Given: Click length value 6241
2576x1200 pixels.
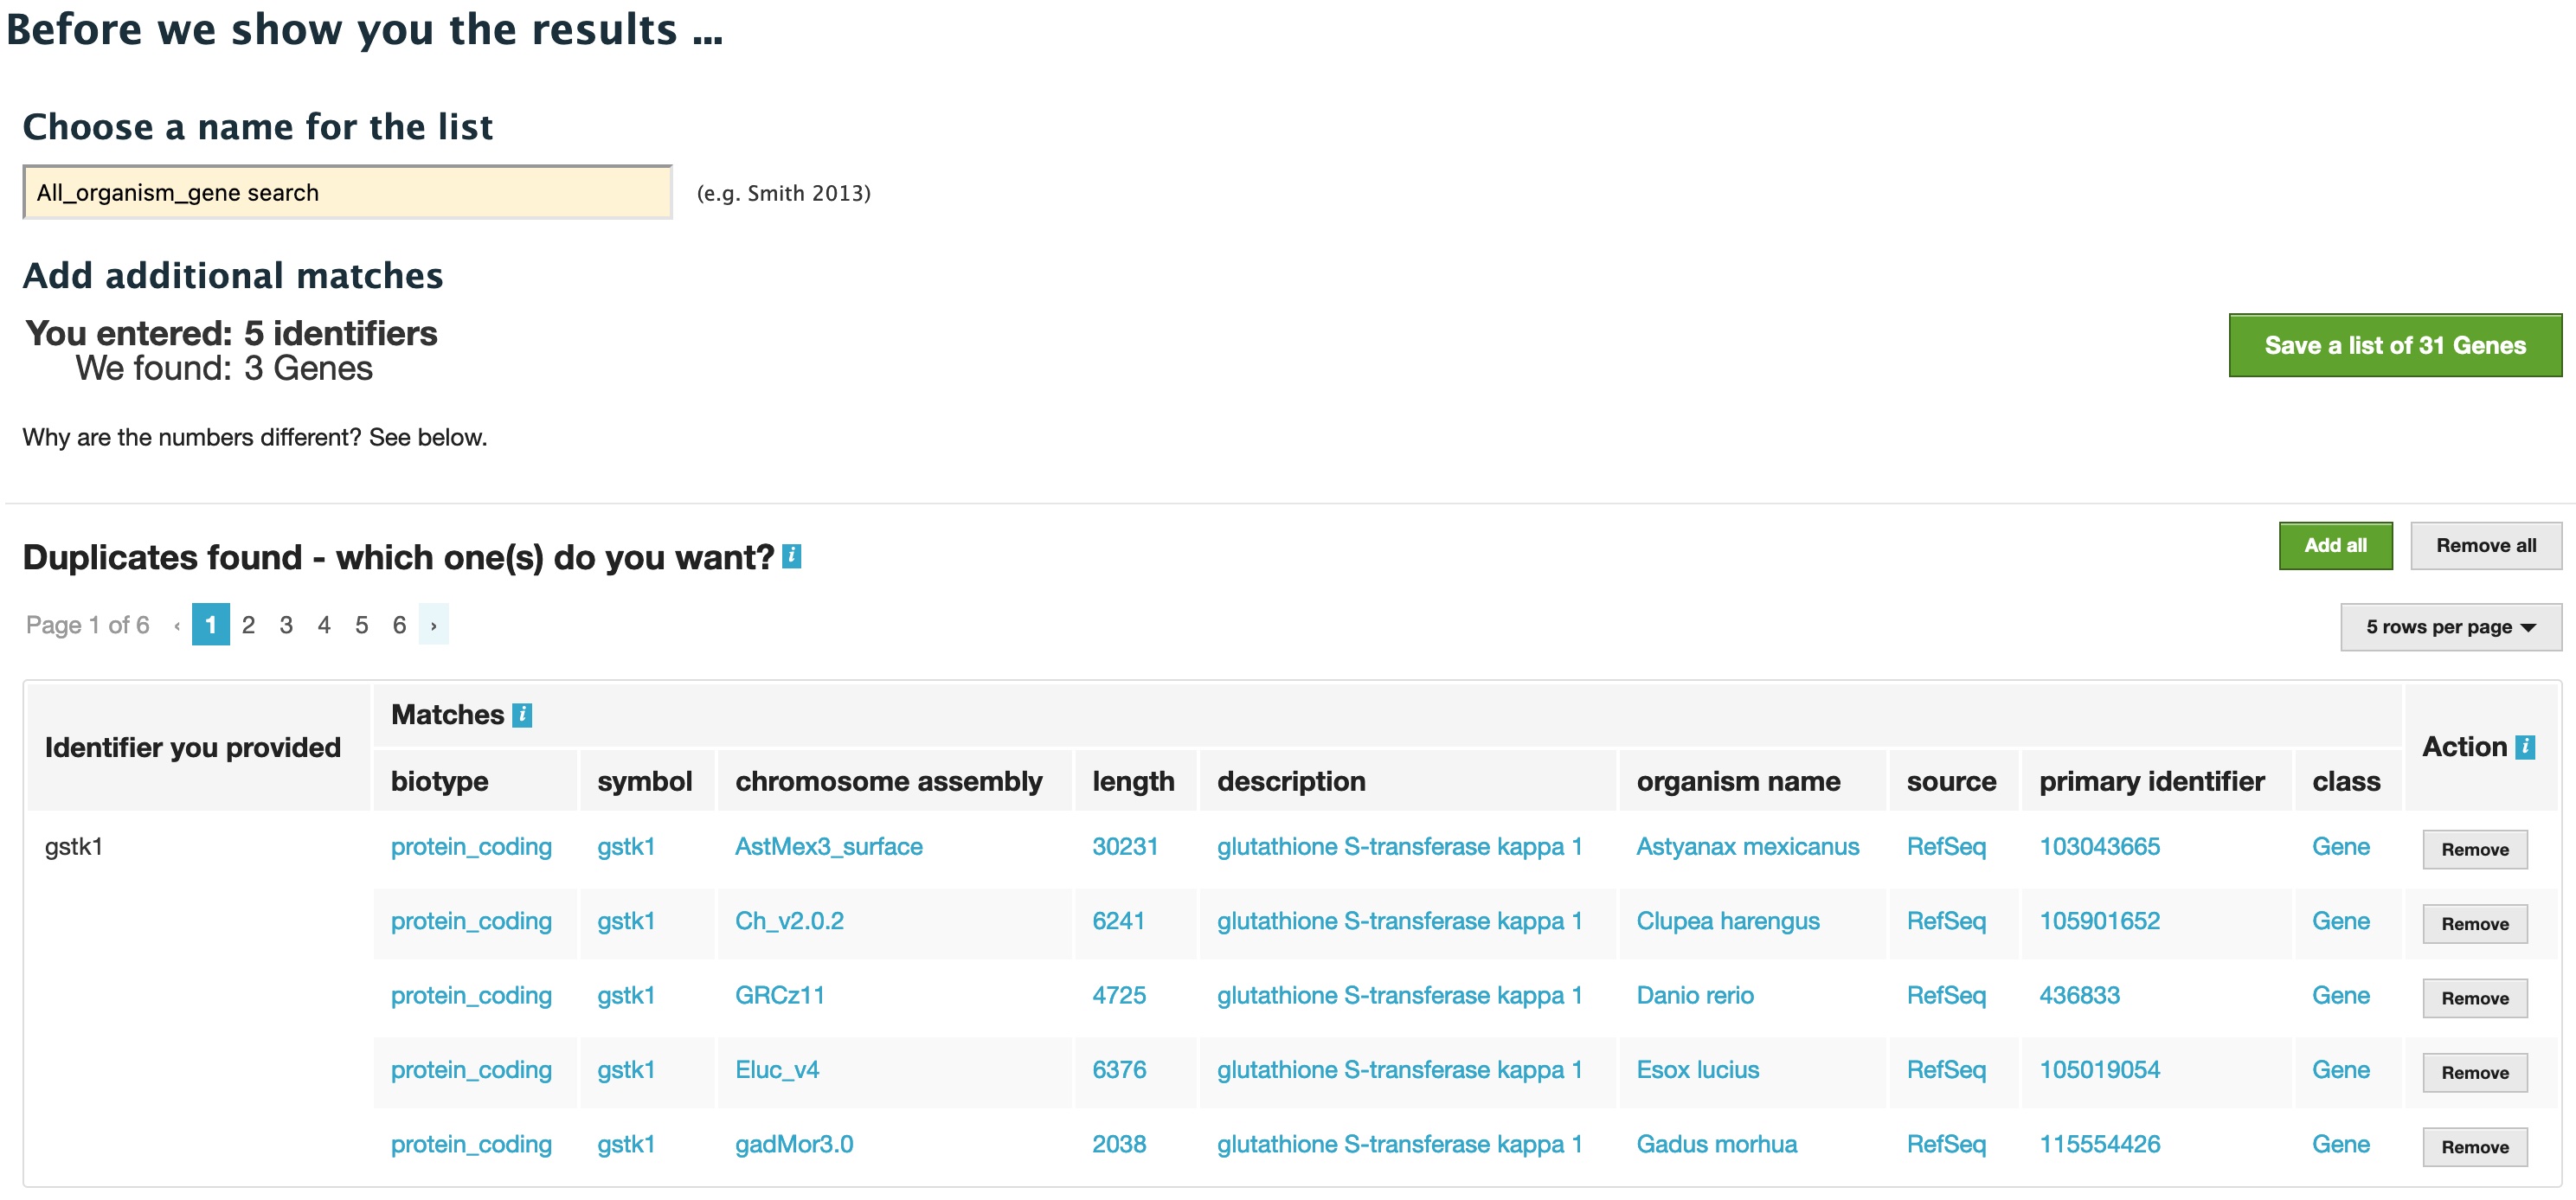Looking at the screenshot, I should point(1118,921).
